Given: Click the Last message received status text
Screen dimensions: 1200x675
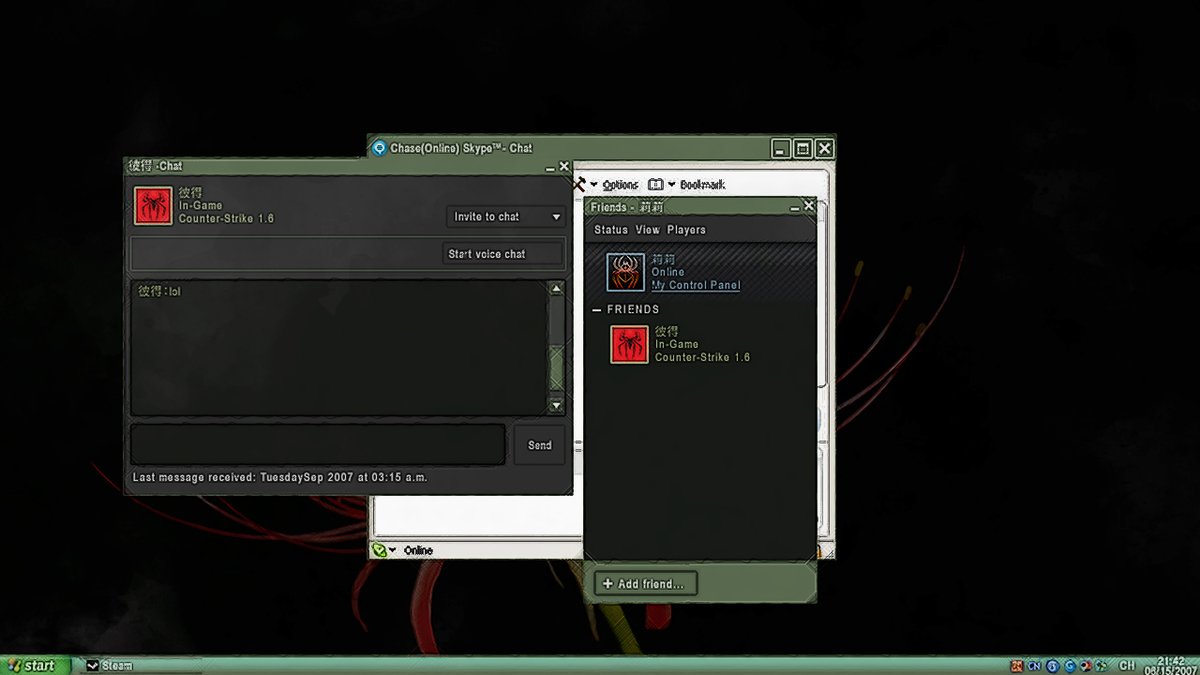Looking at the screenshot, I should (x=280, y=478).
